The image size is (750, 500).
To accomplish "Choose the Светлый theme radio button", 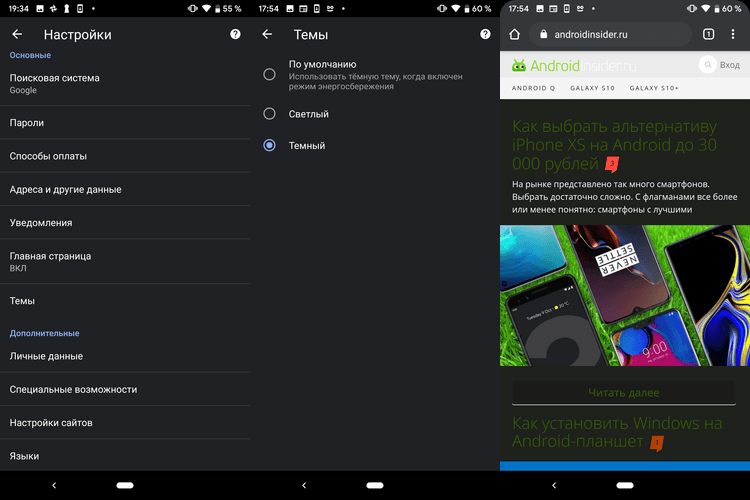I will [270, 114].
